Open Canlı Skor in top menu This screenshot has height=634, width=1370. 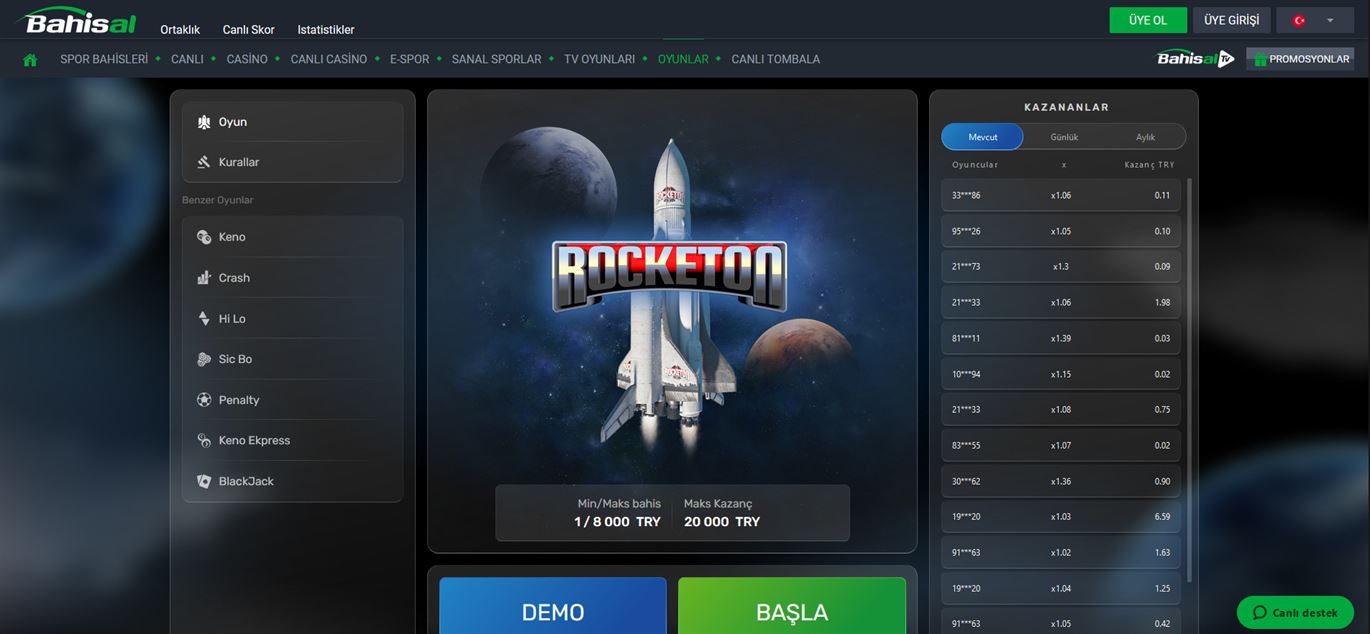coord(249,30)
